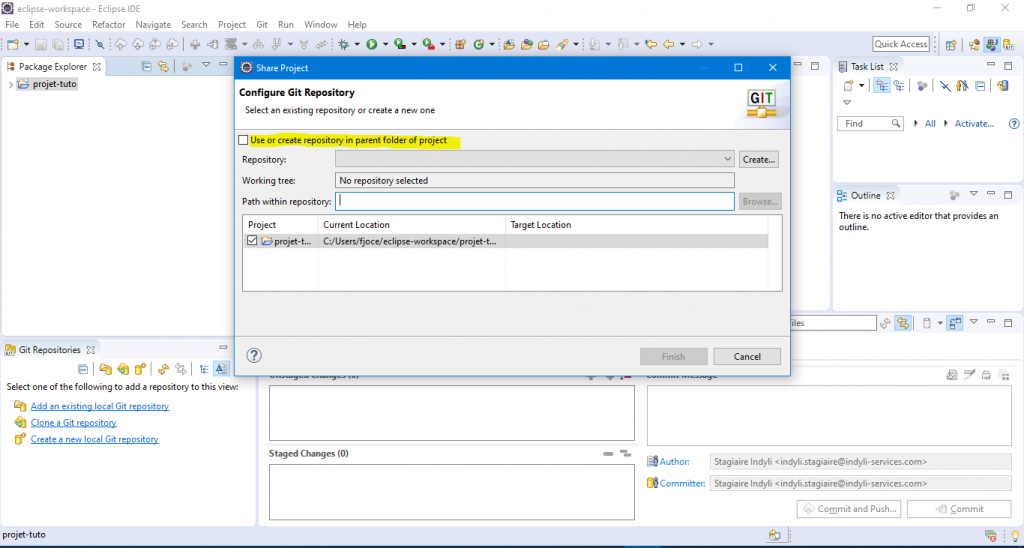Click the Debug bug toolbar icon
This screenshot has width=1024, height=548.
[344, 44]
